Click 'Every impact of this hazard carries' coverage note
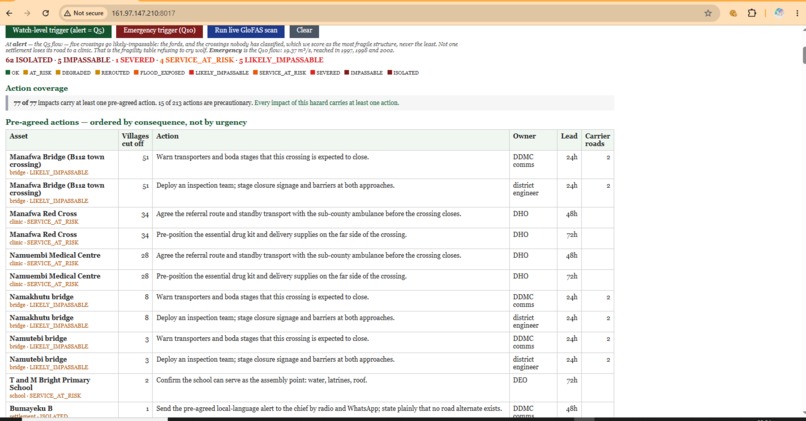 tap(326, 103)
